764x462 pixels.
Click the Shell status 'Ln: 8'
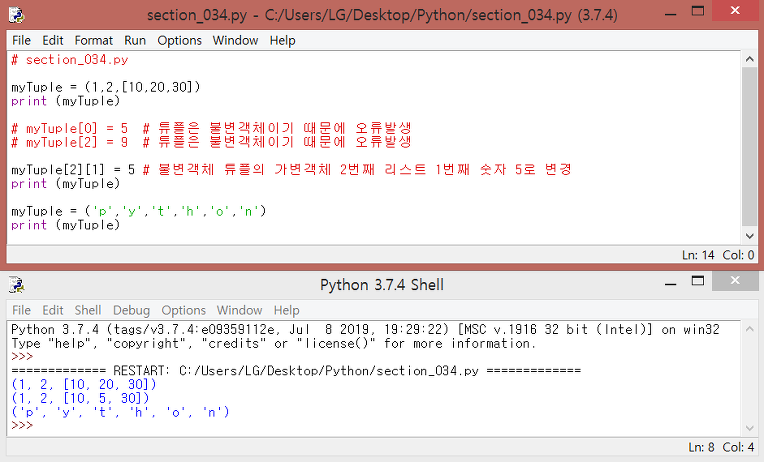pos(701,447)
